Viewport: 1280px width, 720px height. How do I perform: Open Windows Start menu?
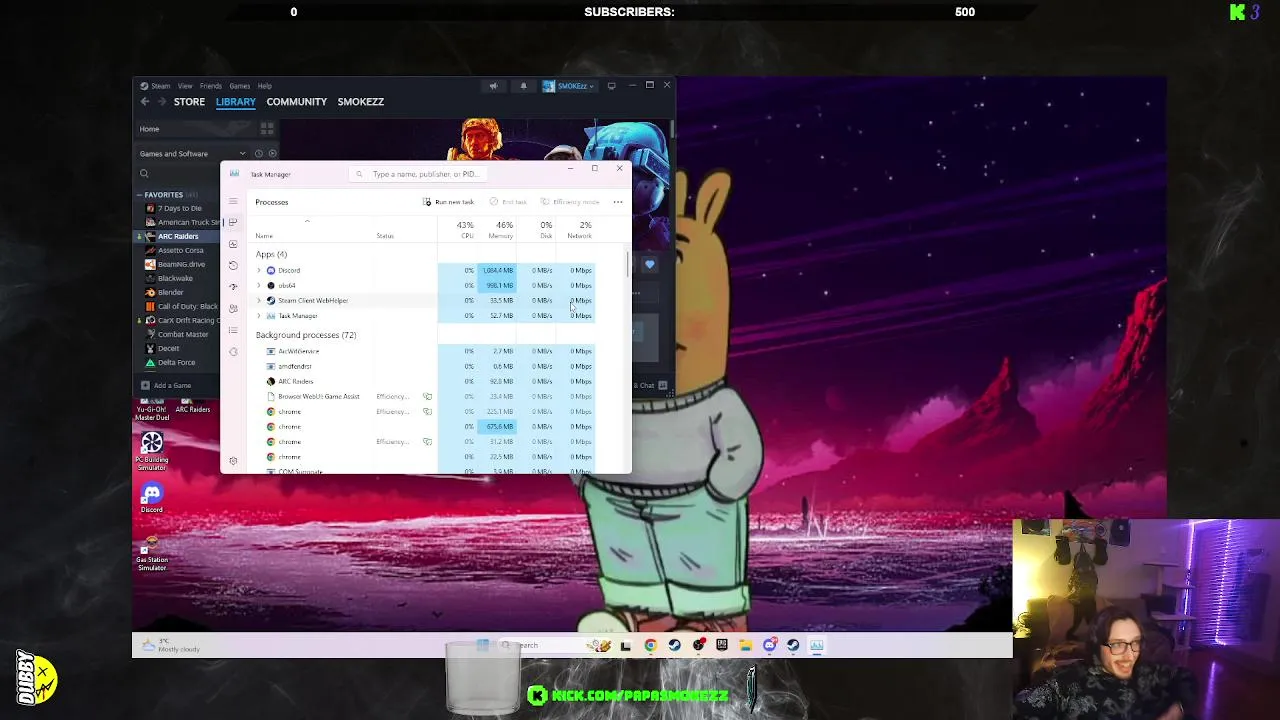coord(483,645)
